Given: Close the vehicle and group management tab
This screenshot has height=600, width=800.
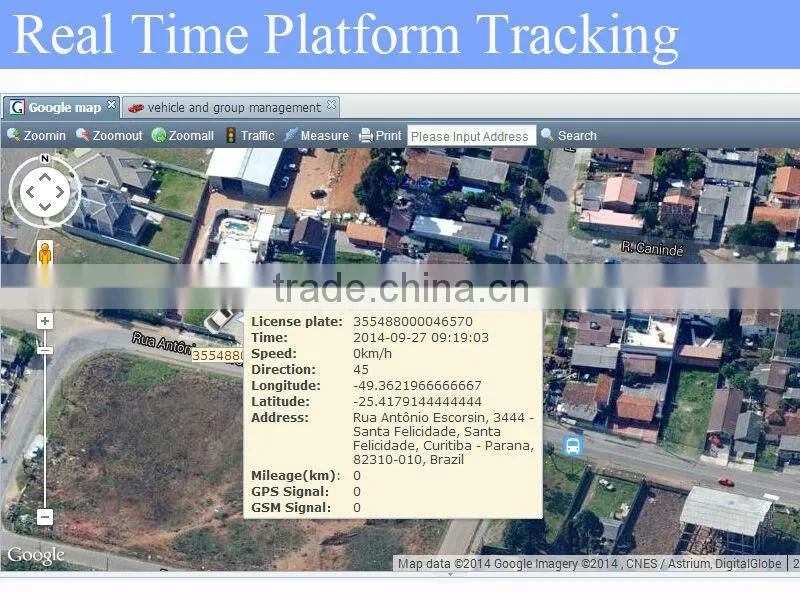Looking at the screenshot, I should (x=331, y=105).
